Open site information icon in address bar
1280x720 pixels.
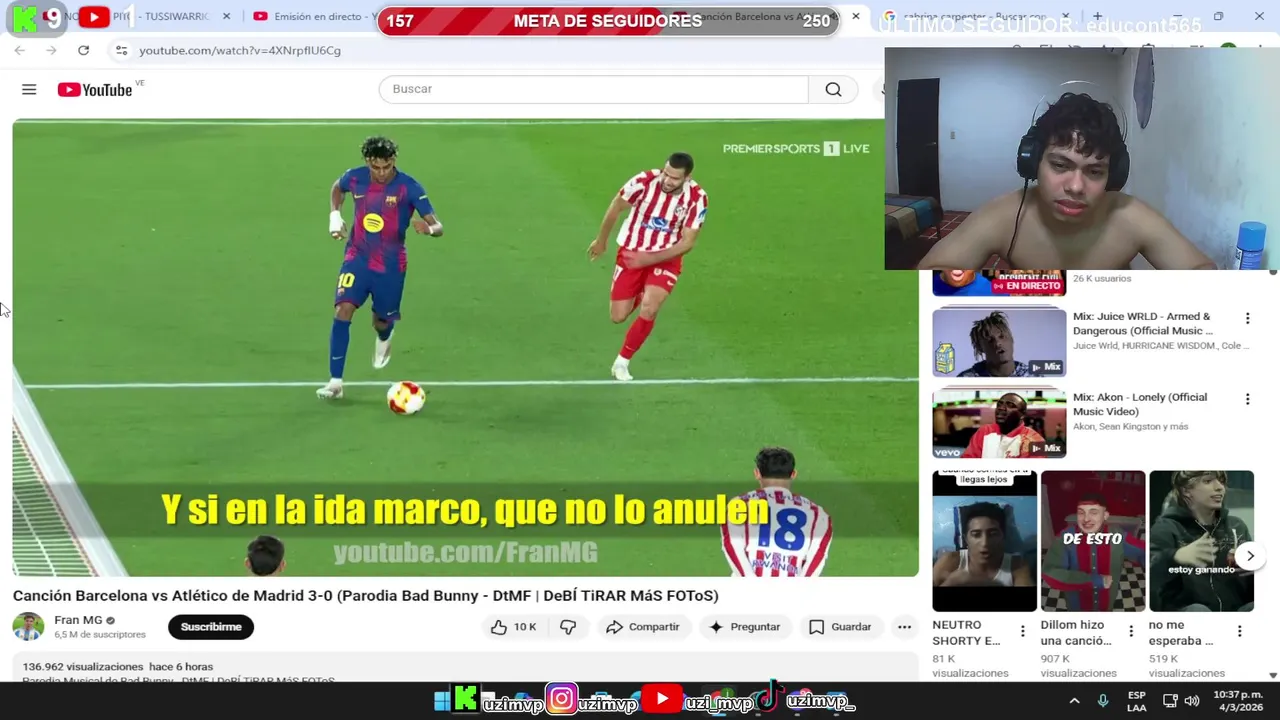pos(121,50)
